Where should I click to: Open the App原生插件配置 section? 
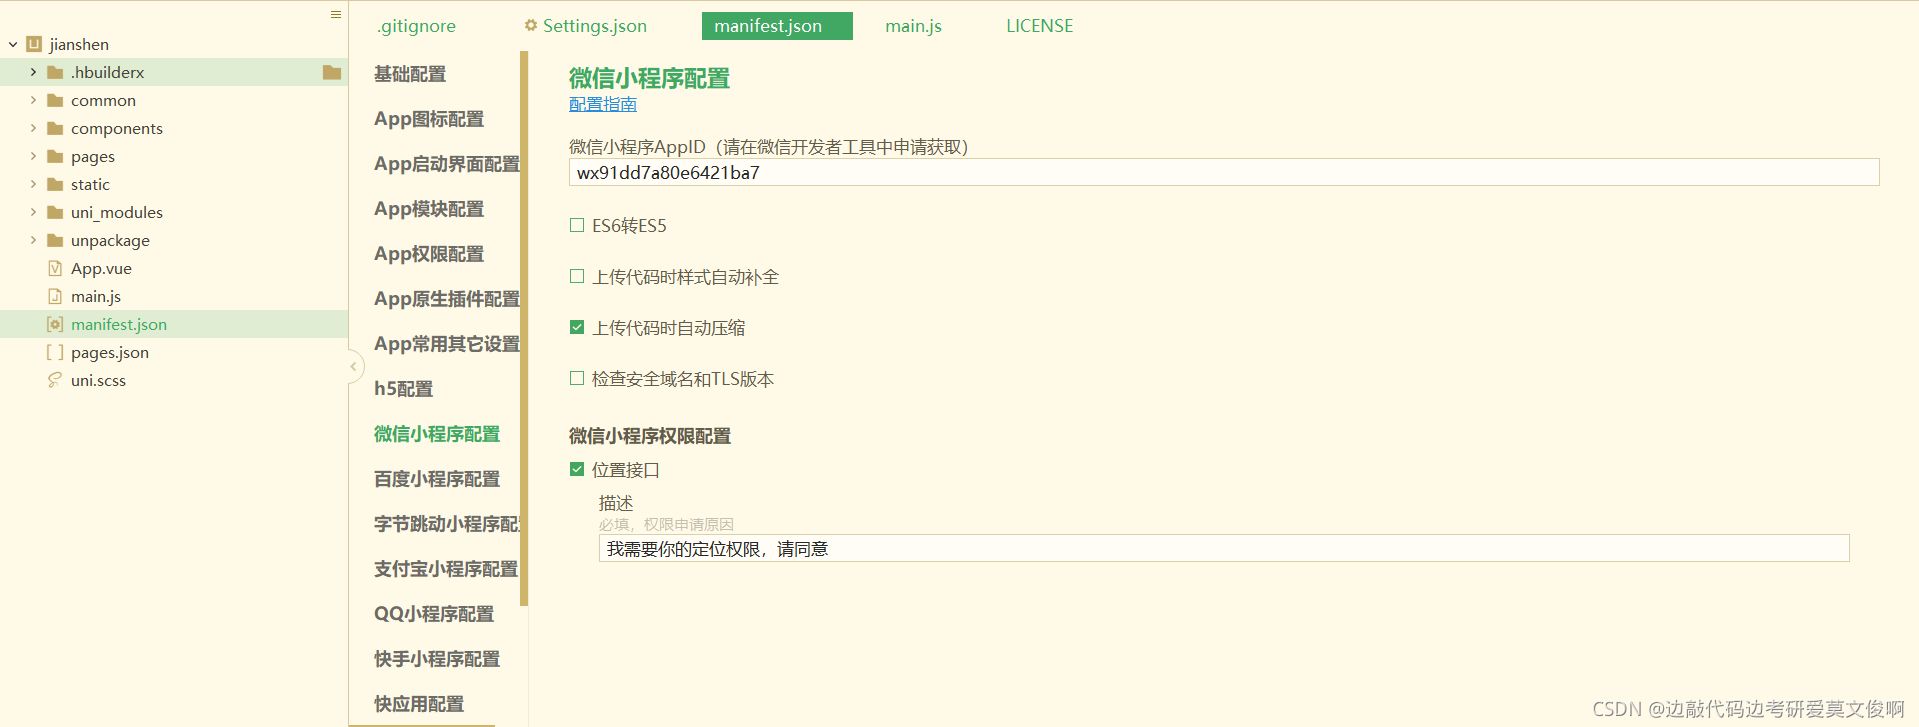tap(447, 299)
